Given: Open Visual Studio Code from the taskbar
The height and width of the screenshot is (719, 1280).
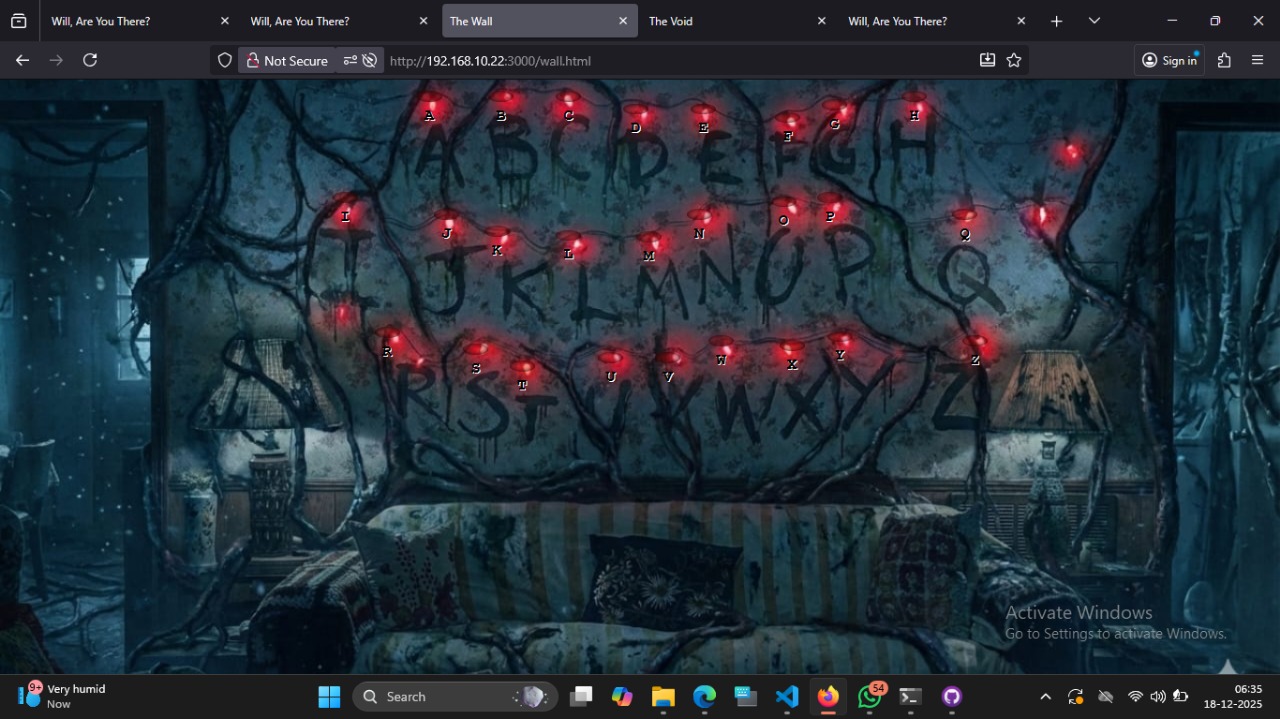Looking at the screenshot, I should (787, 696).
